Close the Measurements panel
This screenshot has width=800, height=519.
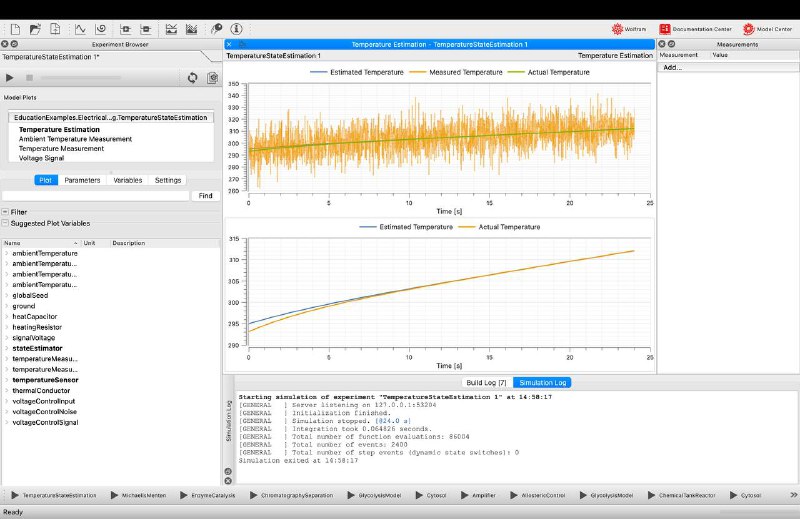[x=662, y=44]
